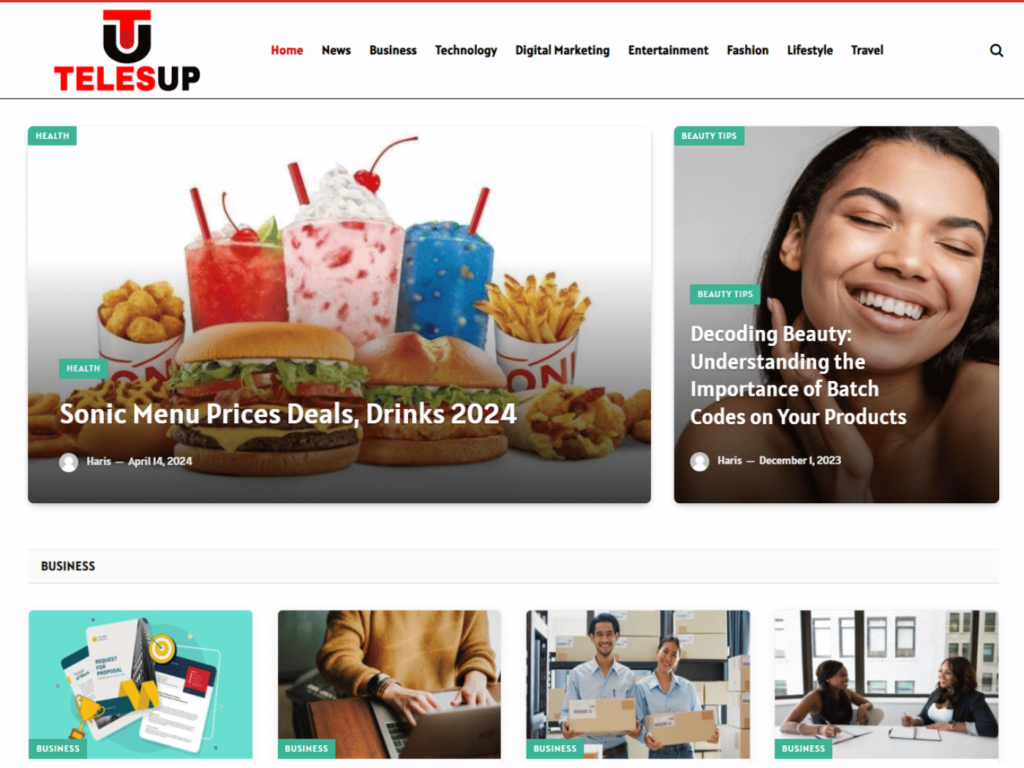The image size is (1024, 768).
Task: Open the search magnifier icon
Action: coord(996,50)
